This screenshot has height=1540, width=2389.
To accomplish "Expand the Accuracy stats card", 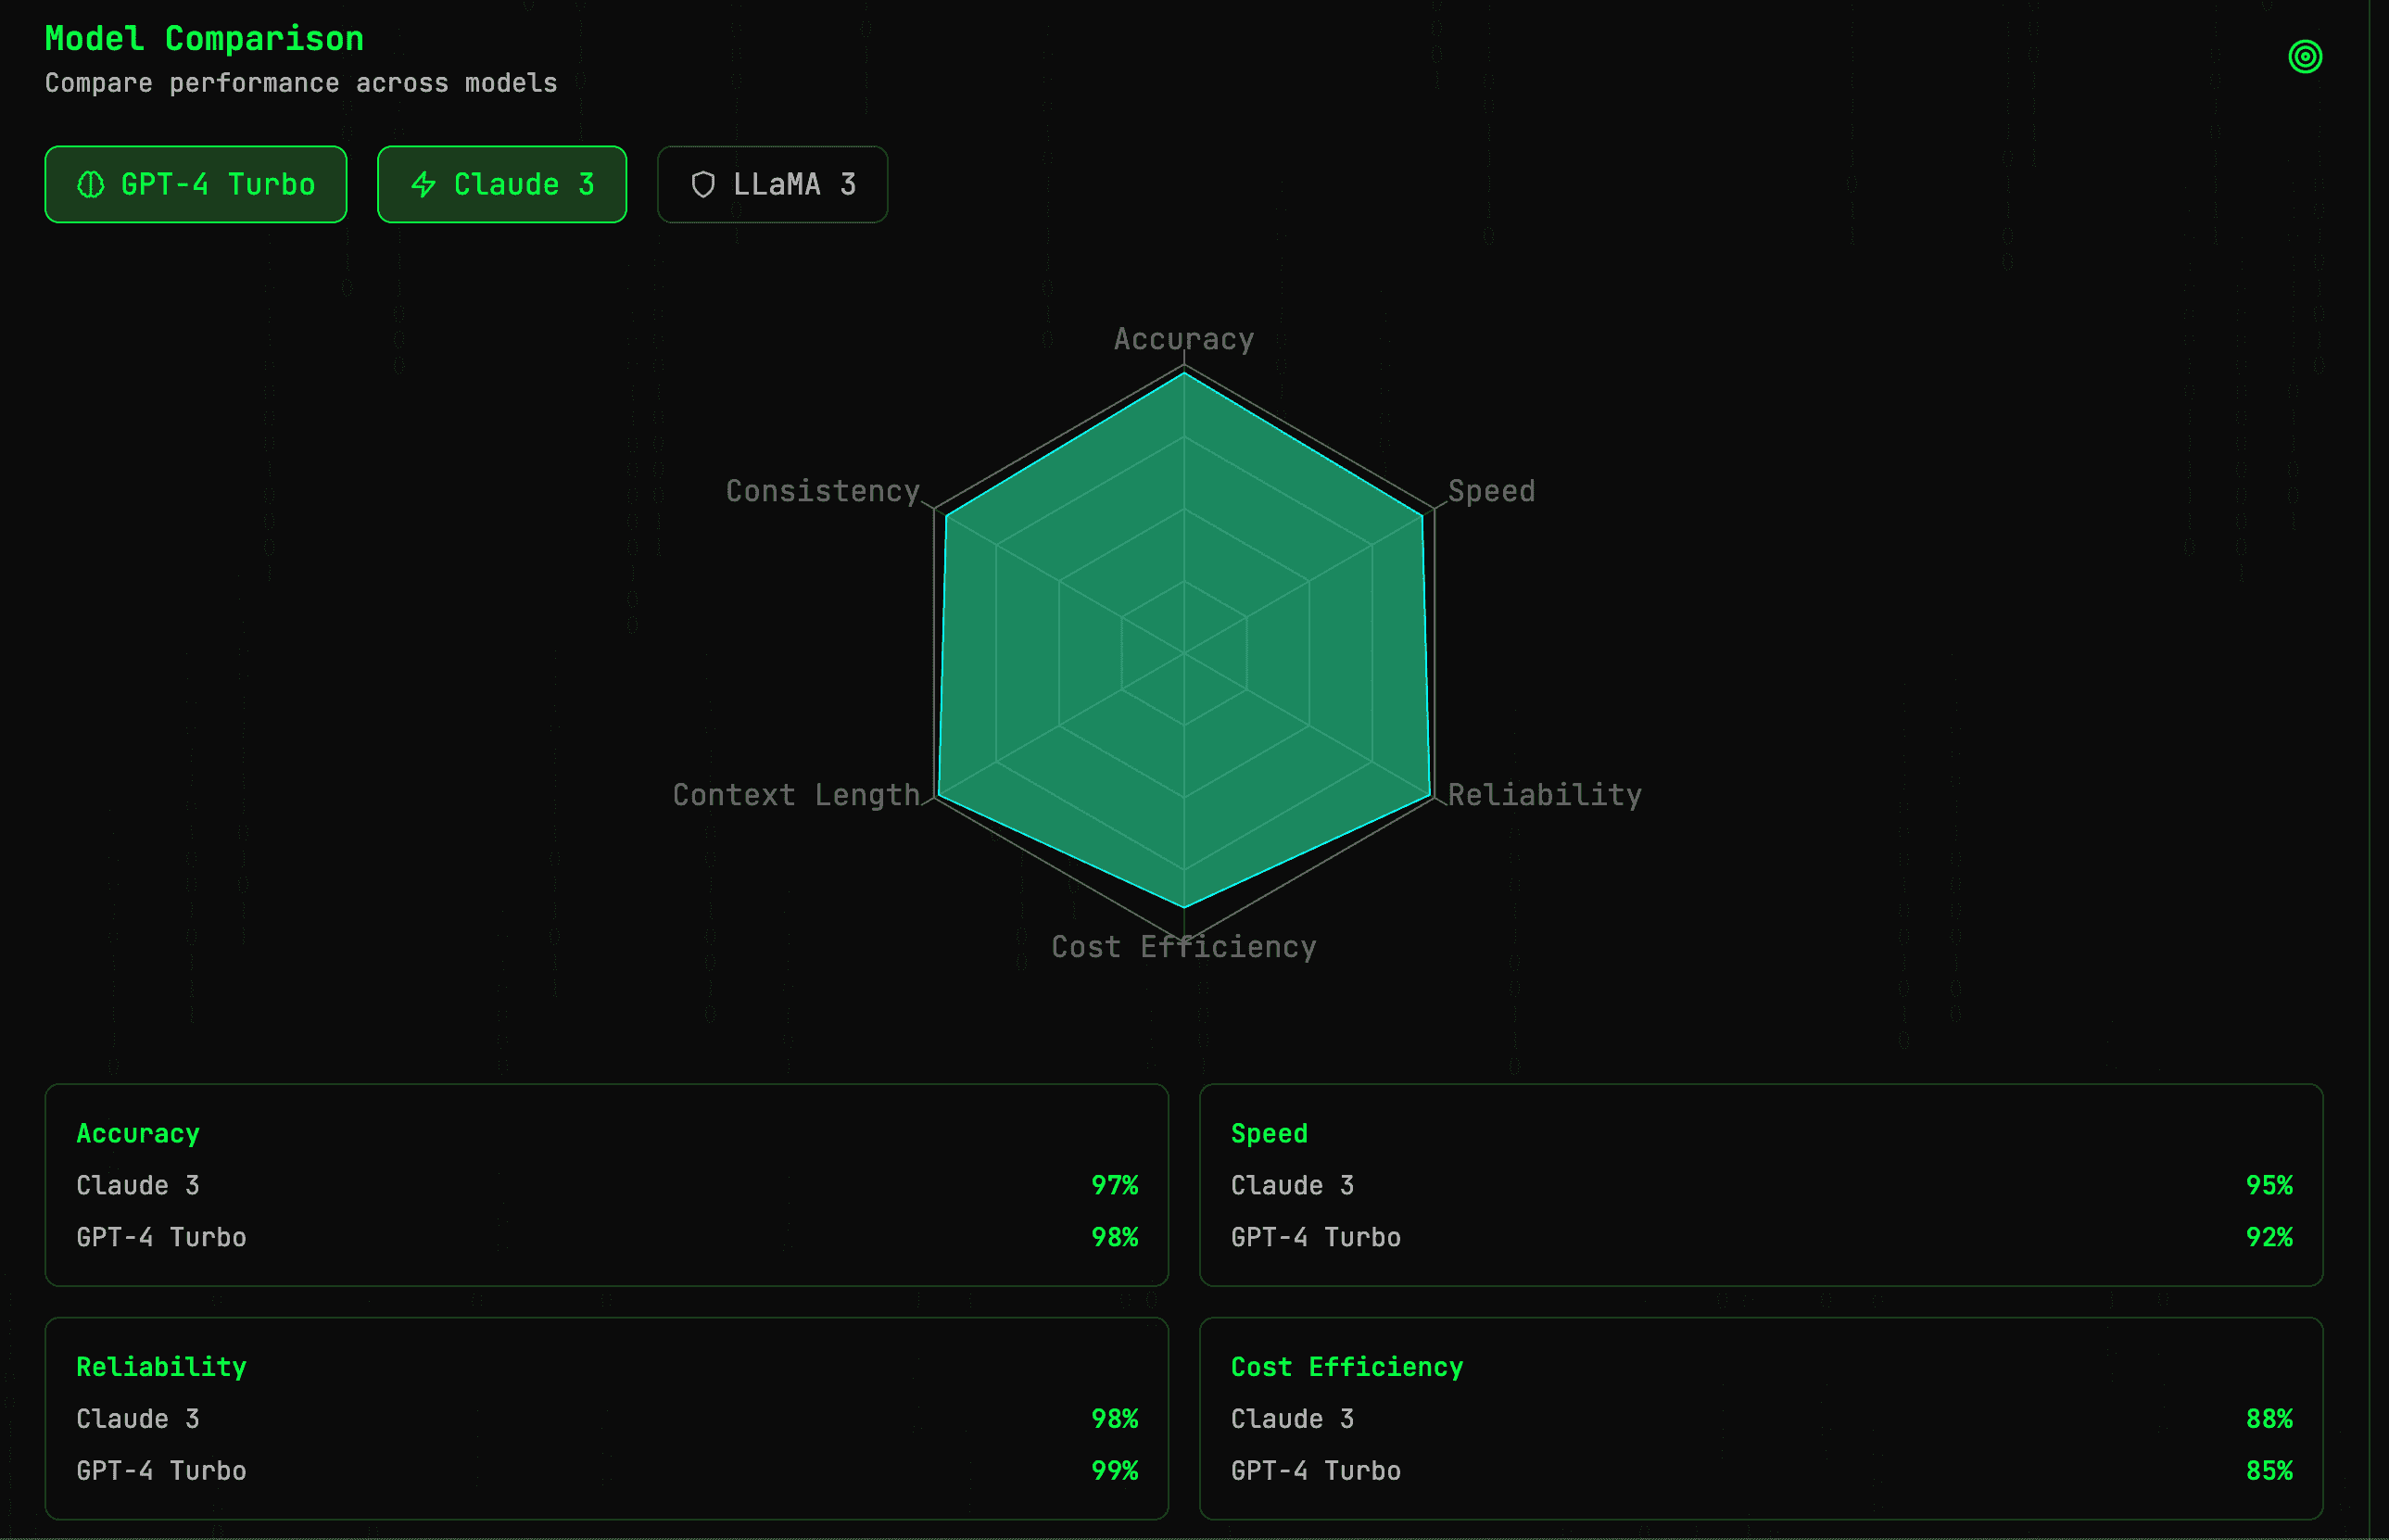I will click(137, 1133).
